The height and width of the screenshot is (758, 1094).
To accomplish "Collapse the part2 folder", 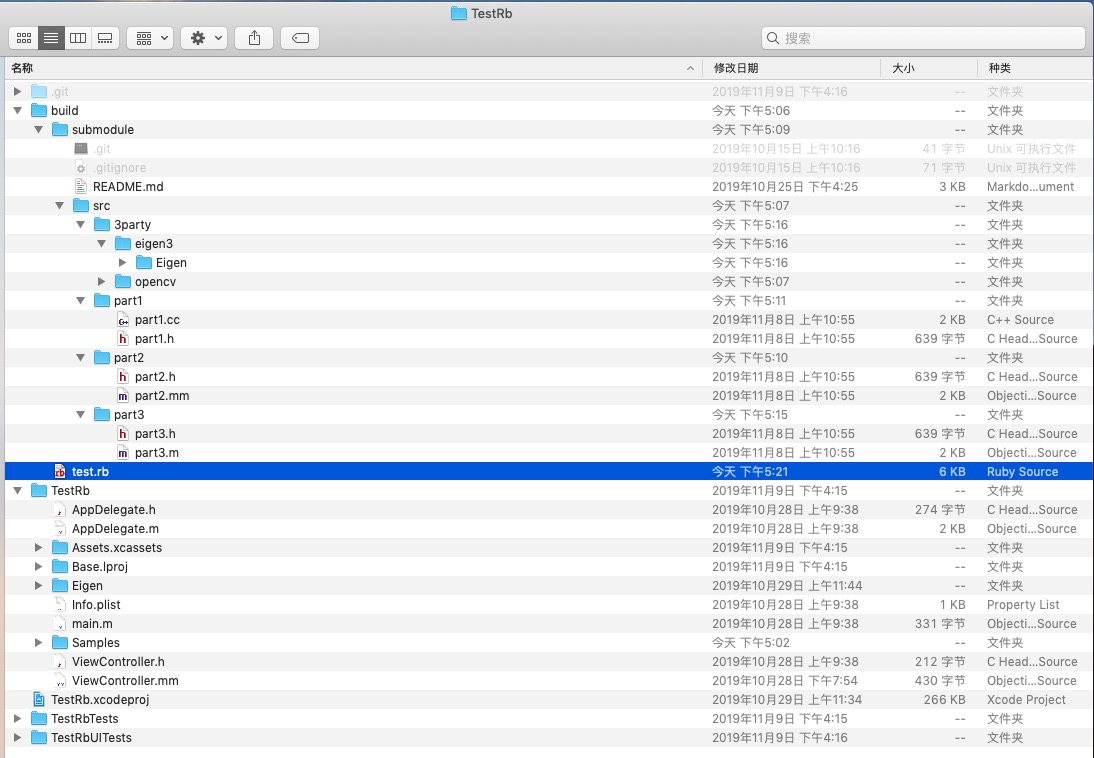I will point(80,357).
